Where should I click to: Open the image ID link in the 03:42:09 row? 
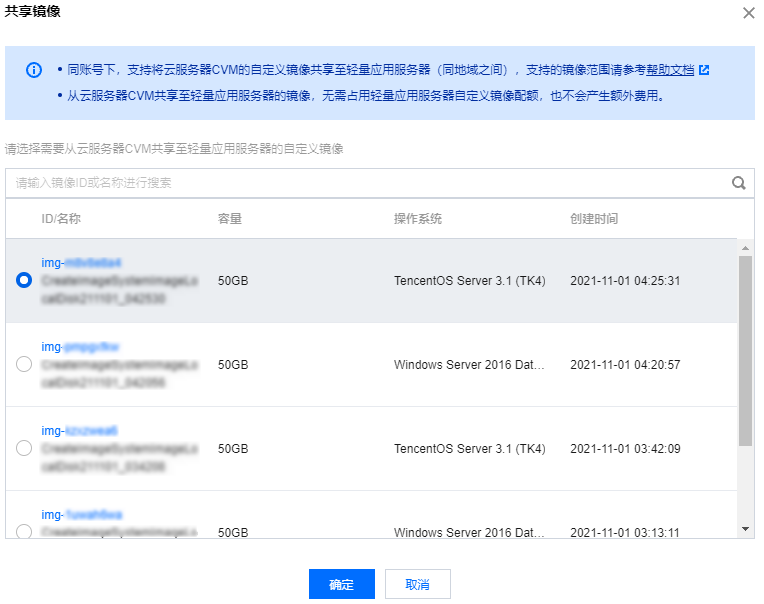tap(79, 431)
